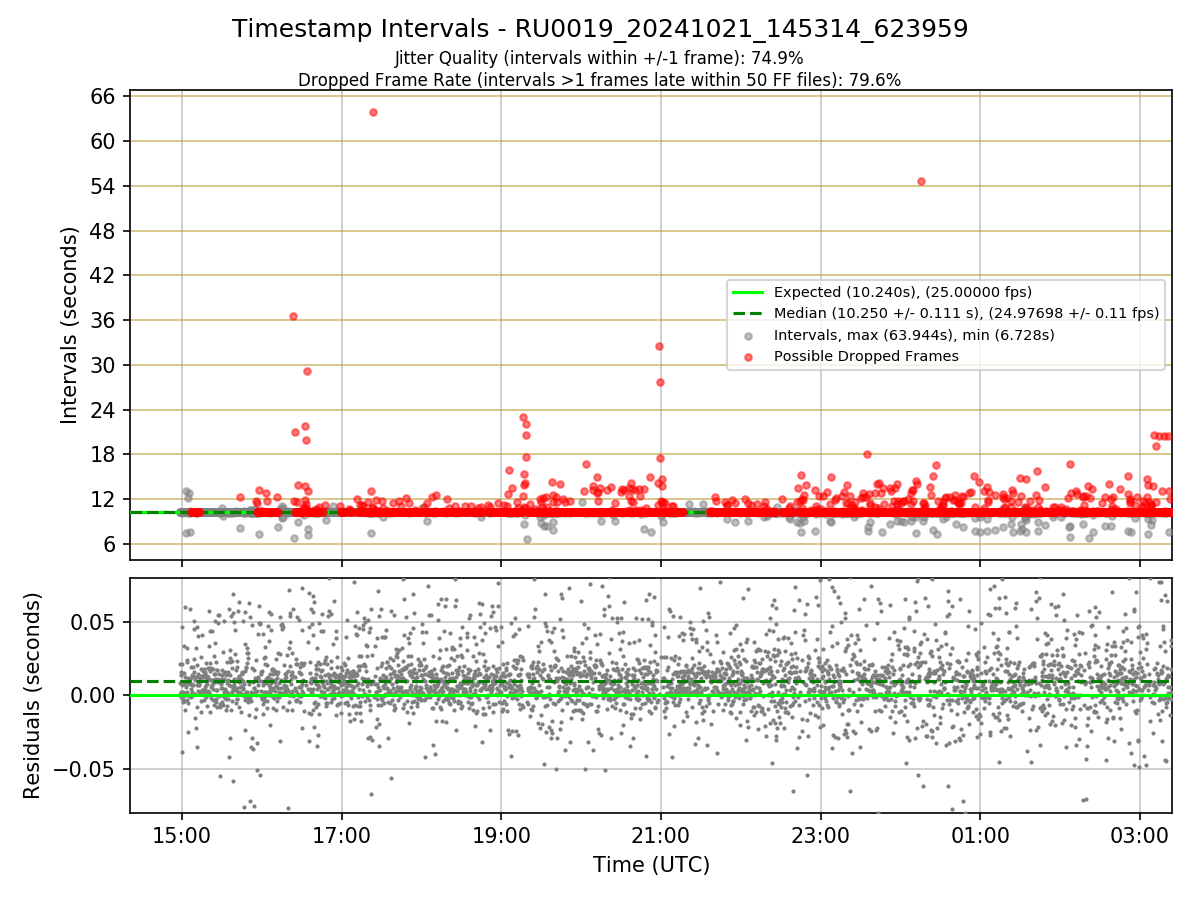Select the 17:00 time tick label
Image resolution: width=1200 pixels, height=900 pixels.
coord(341,834)
